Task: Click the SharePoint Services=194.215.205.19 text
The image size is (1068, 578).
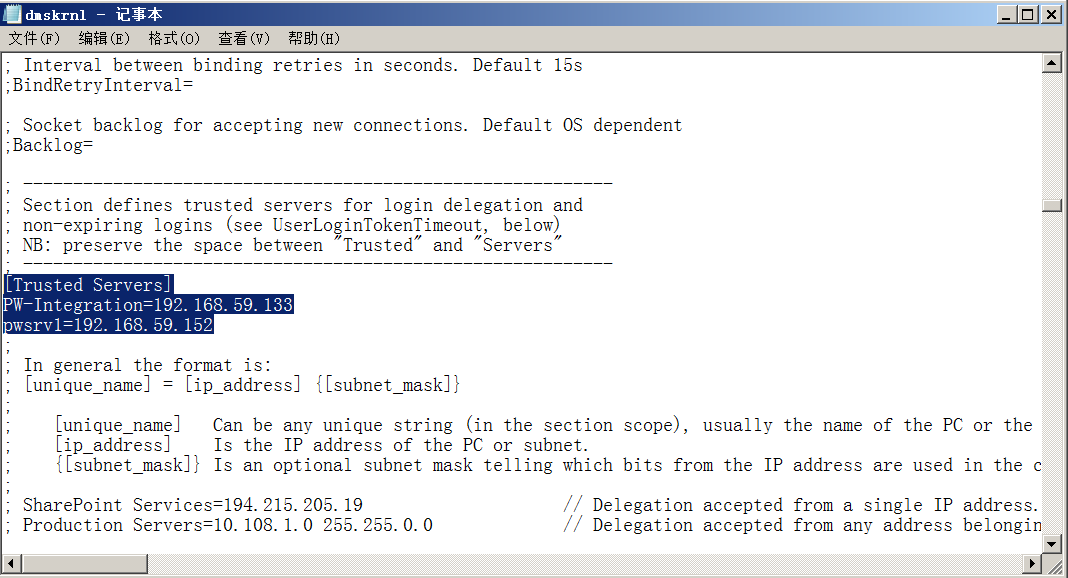Action: (193, 505)
